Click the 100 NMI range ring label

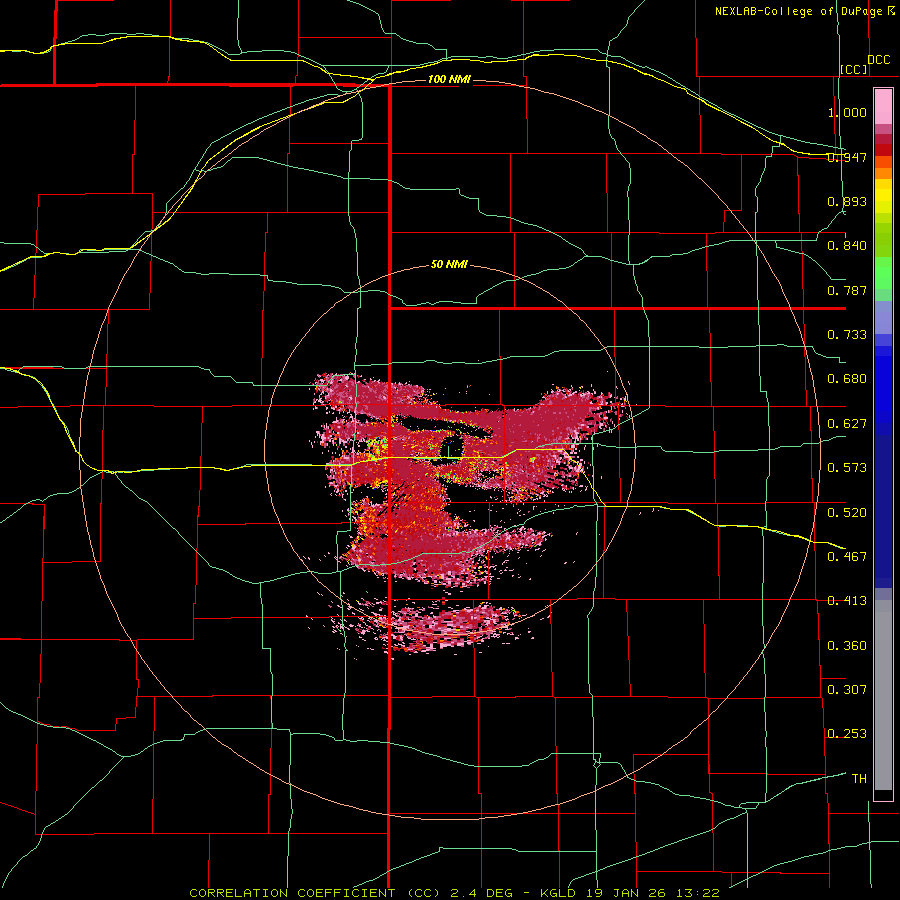[x=449, y=79]
